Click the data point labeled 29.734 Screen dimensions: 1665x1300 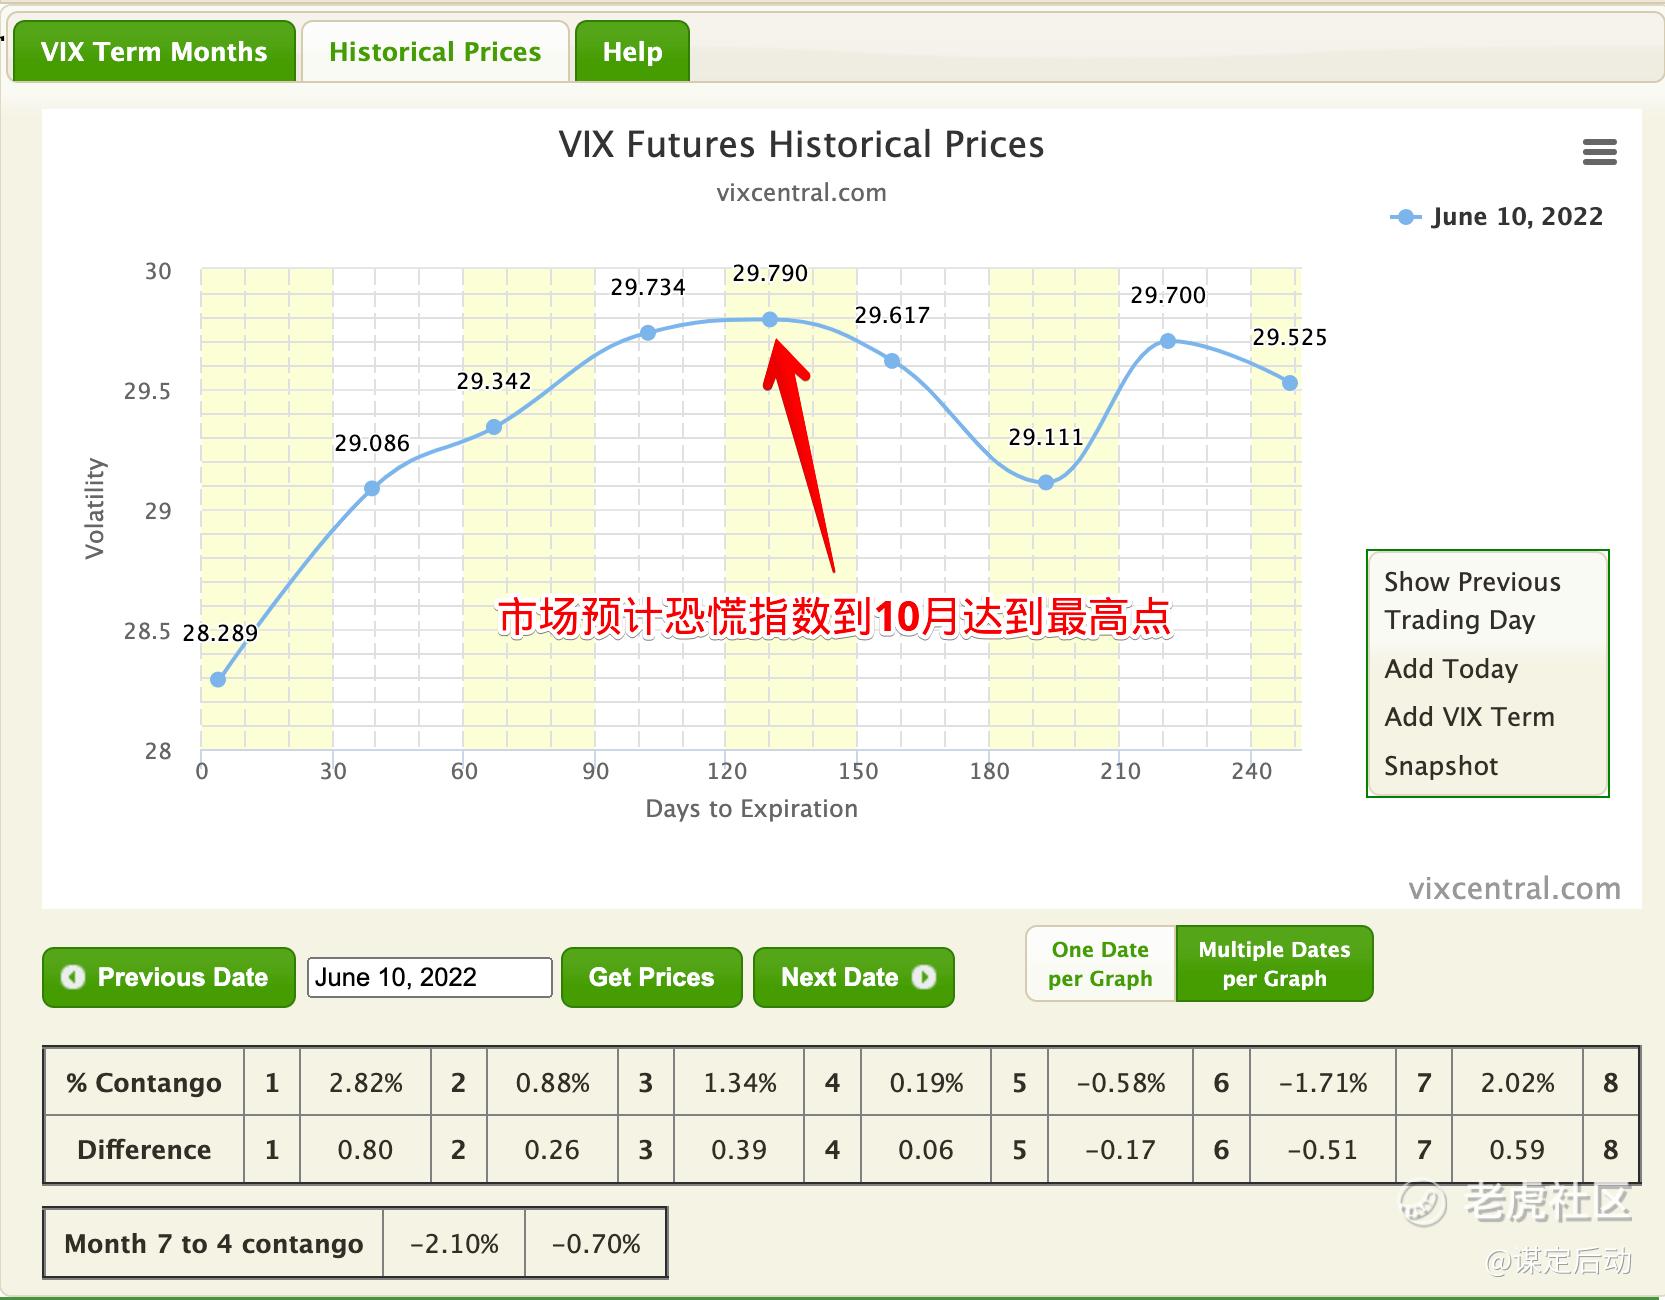coord(648,333)
